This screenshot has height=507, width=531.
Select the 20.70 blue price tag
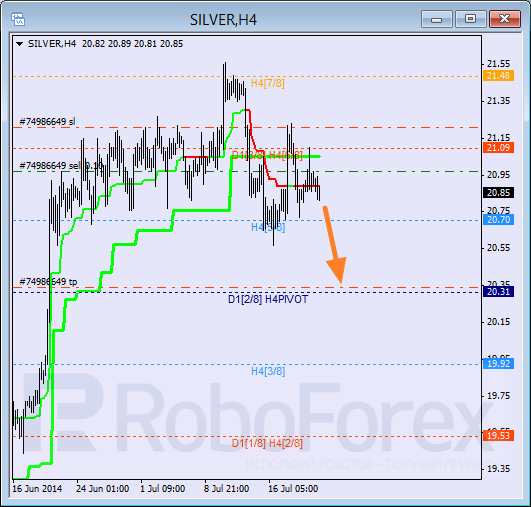click(x=498, y=220)
